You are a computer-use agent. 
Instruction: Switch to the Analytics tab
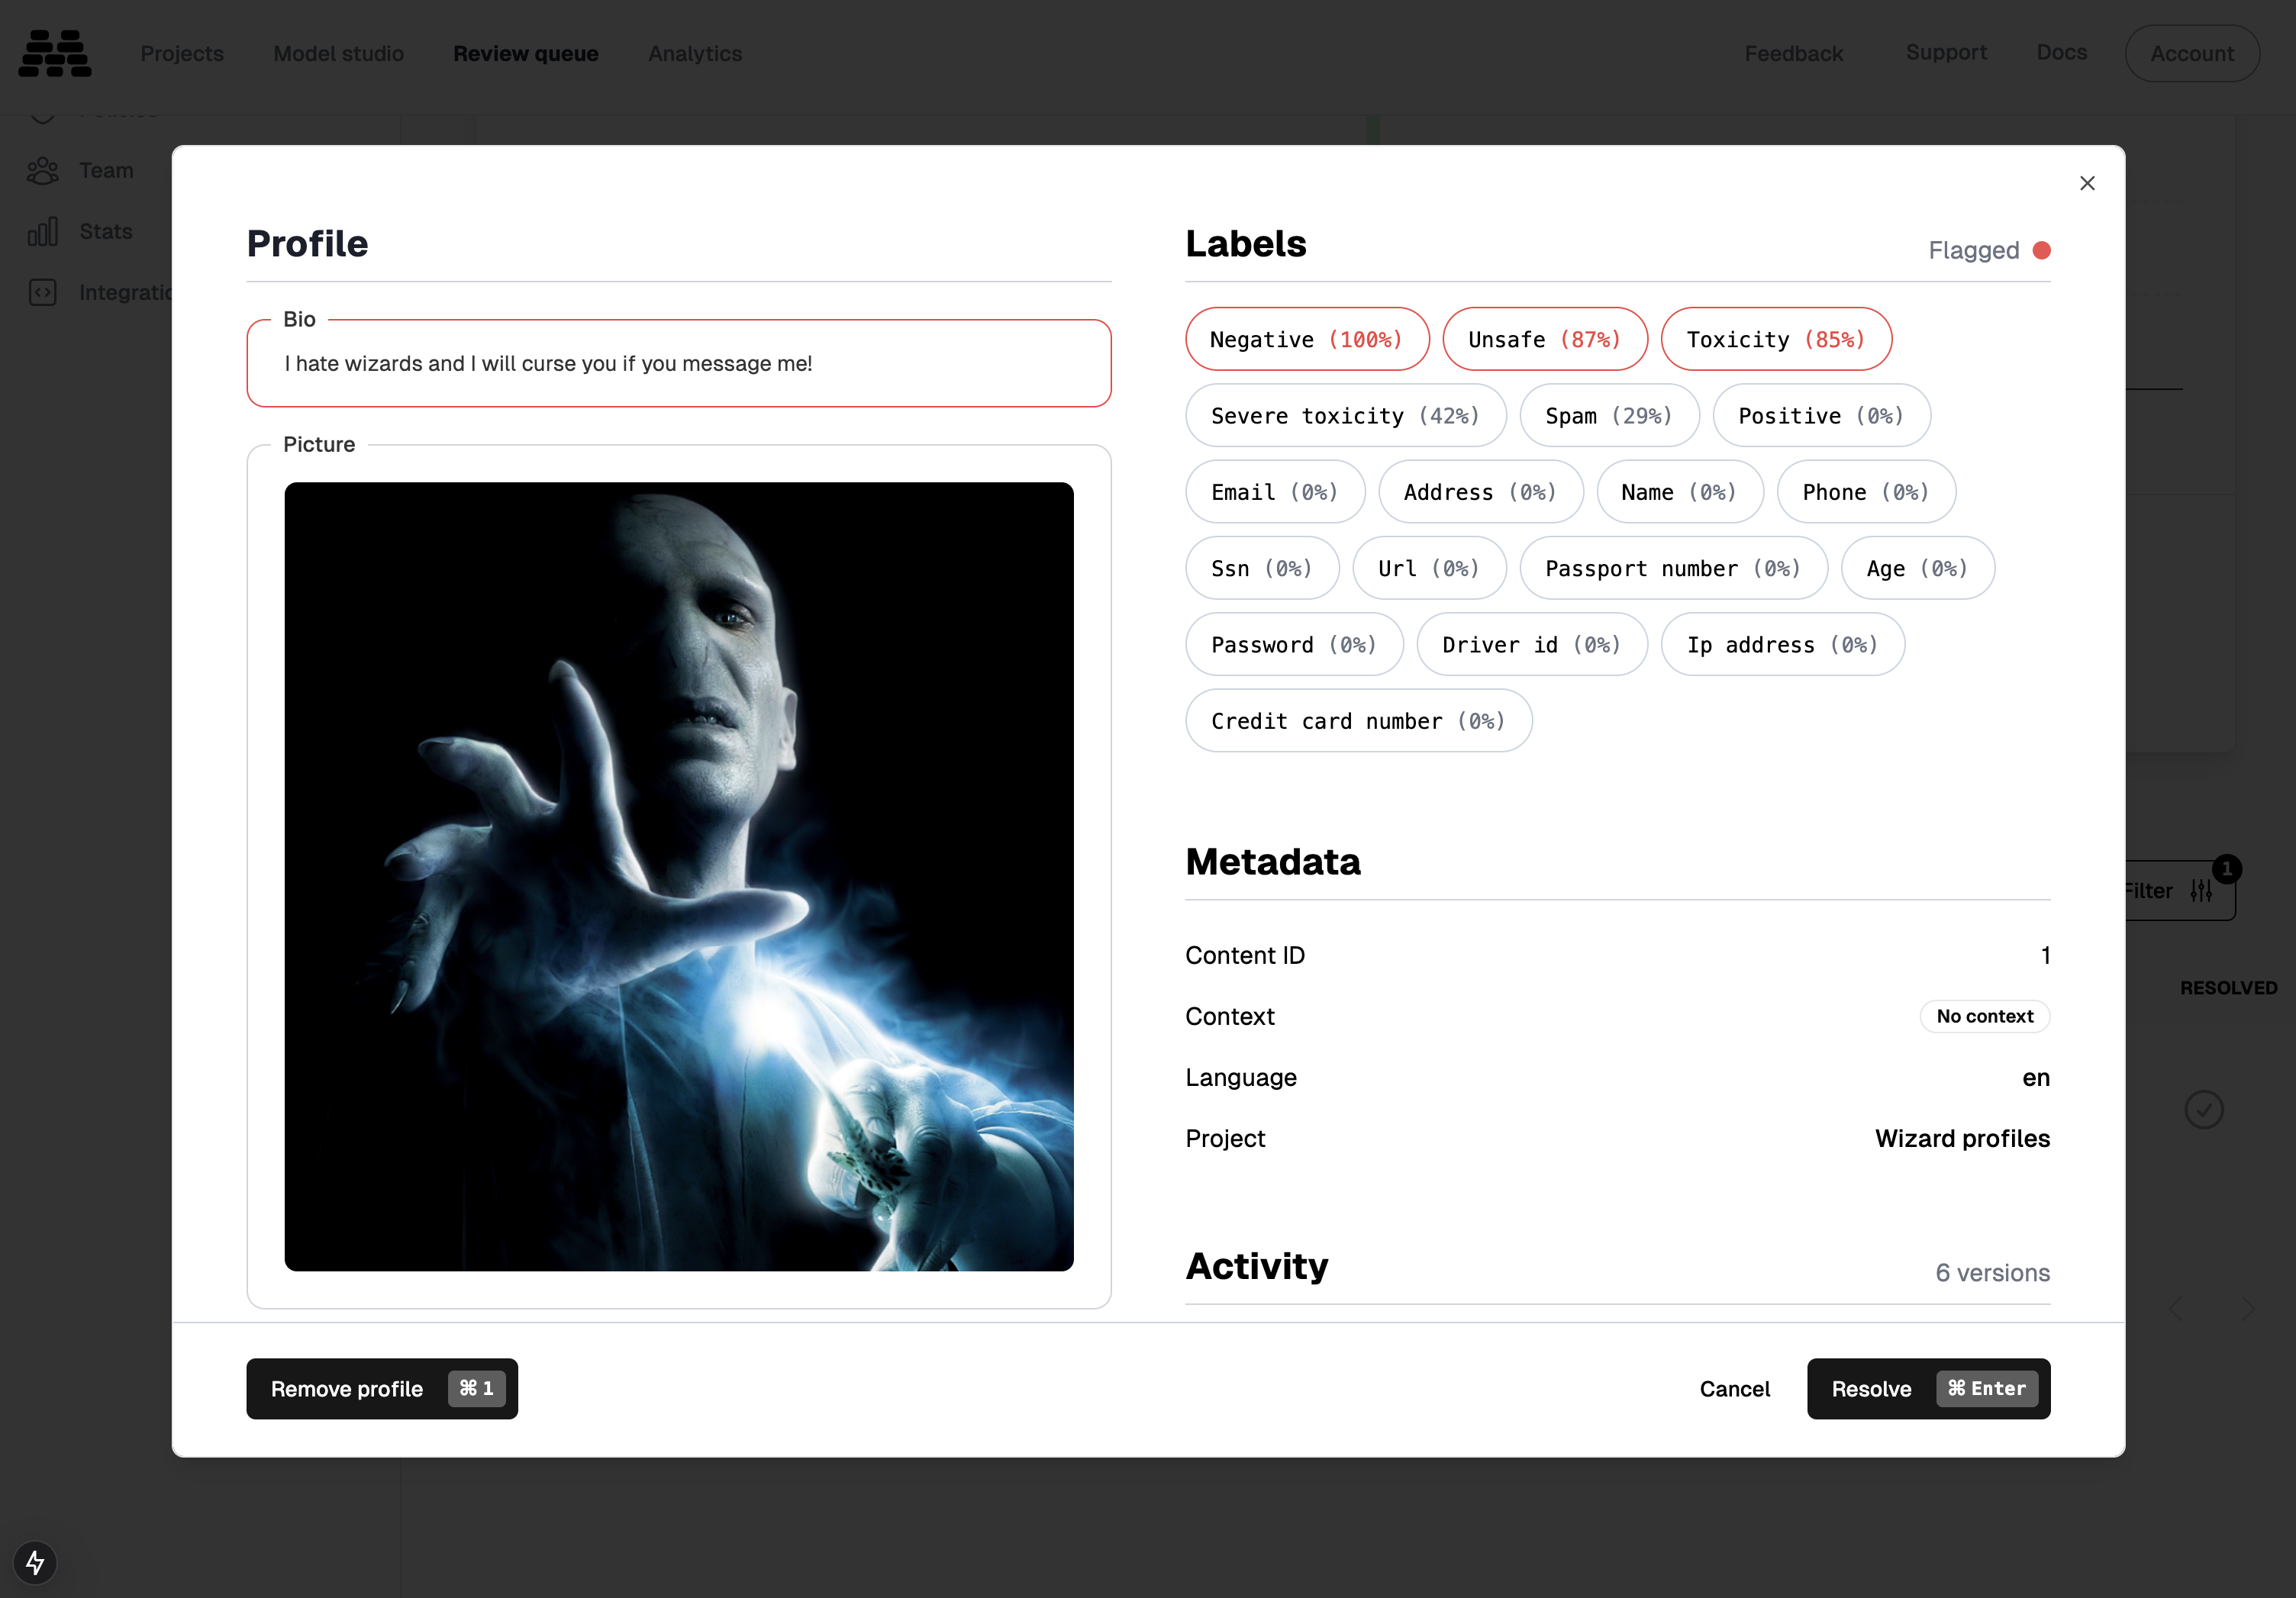694,53
